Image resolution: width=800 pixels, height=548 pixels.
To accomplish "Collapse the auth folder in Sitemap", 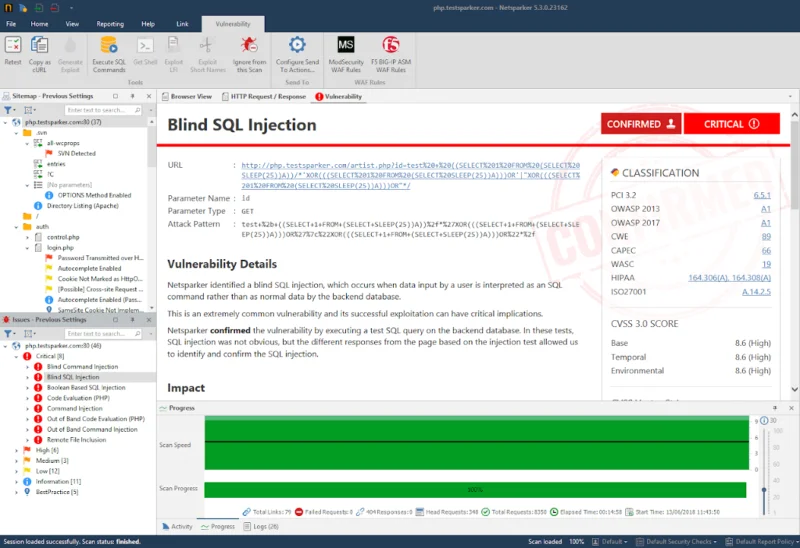I will tap(16, 227).
